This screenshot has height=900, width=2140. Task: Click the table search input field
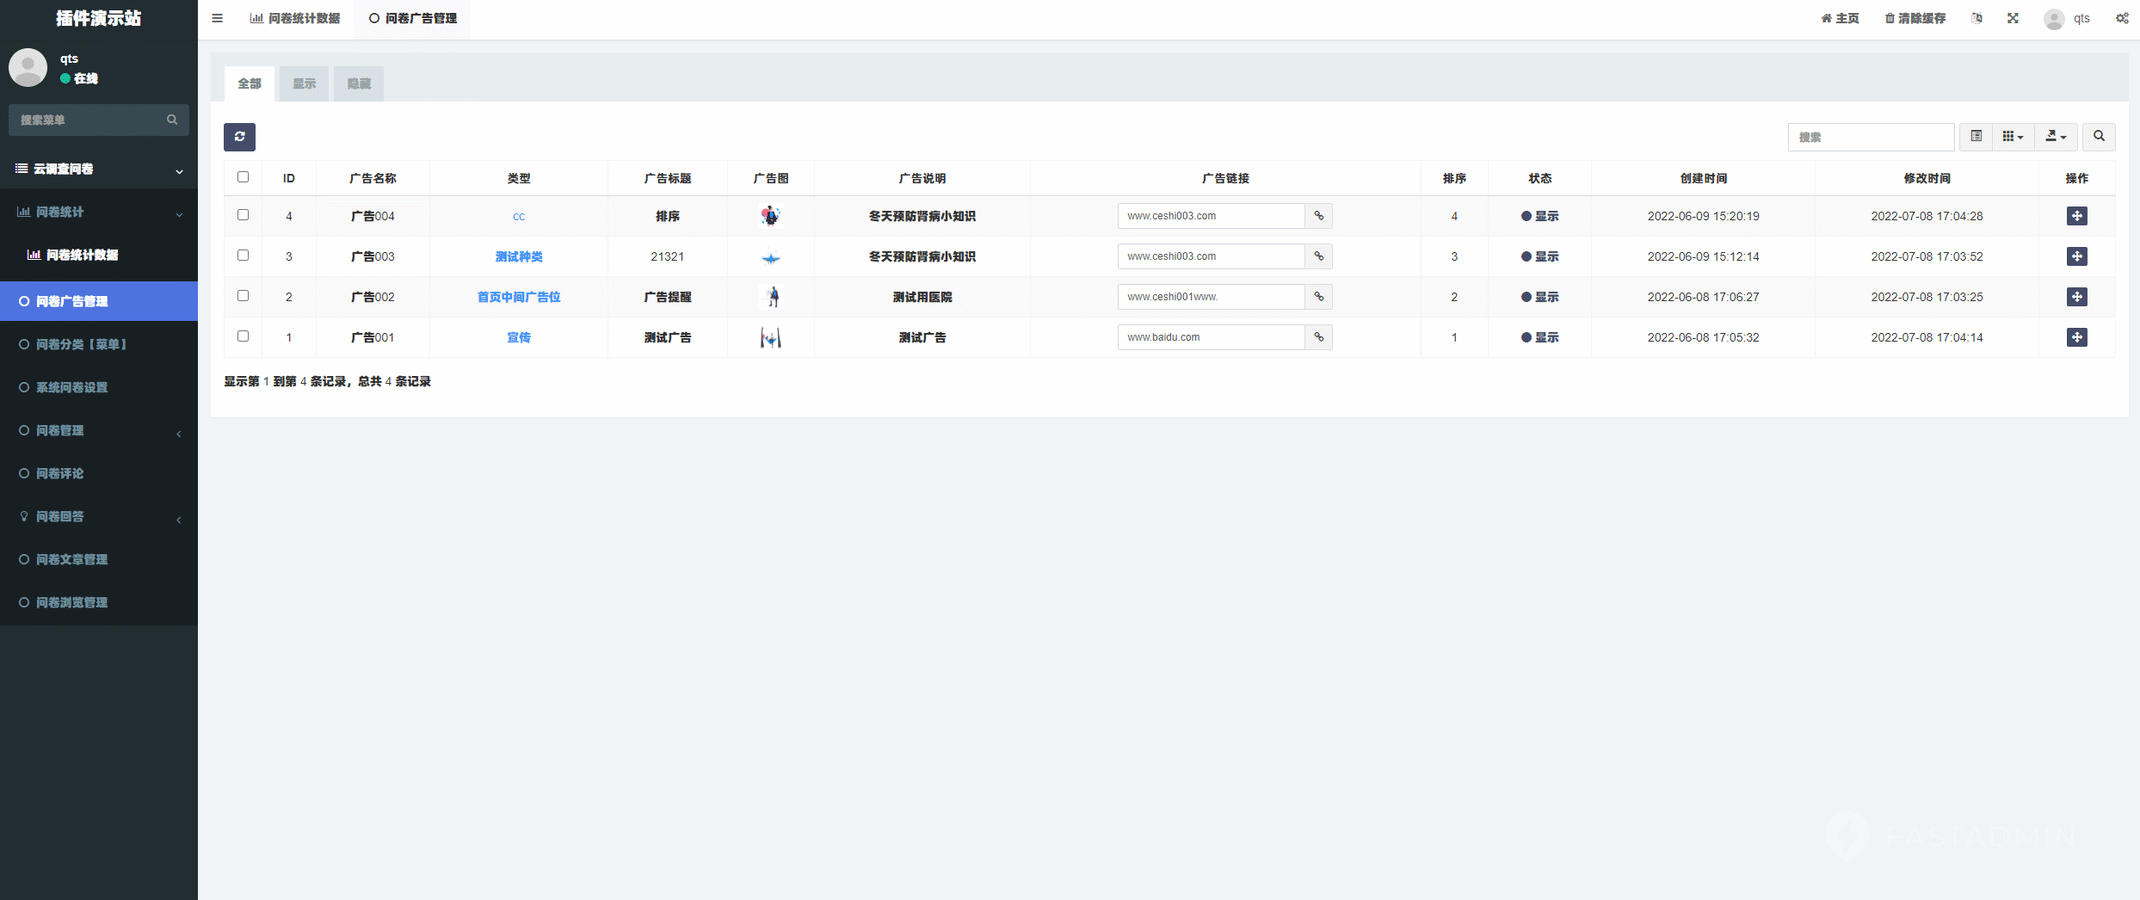coord(1869,137)
